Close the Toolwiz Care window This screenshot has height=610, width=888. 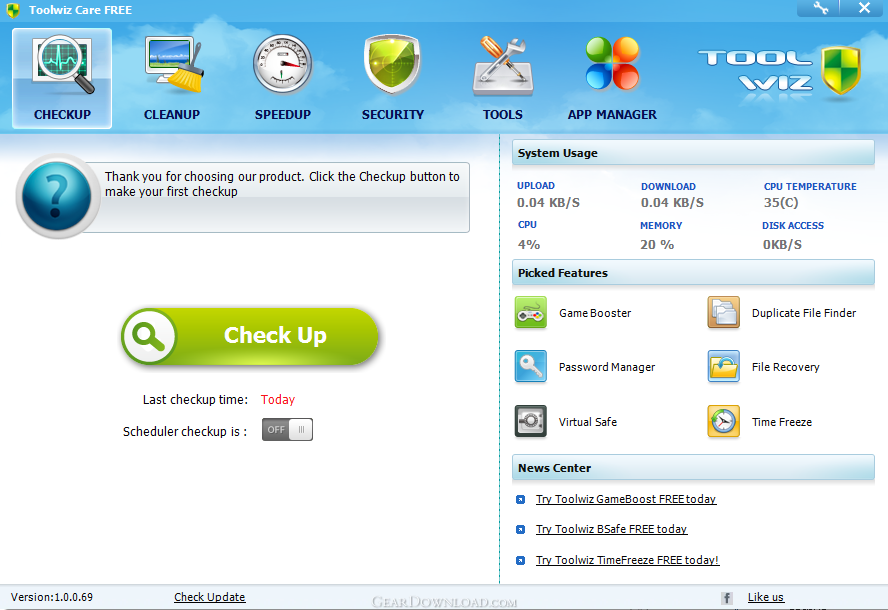864,8
